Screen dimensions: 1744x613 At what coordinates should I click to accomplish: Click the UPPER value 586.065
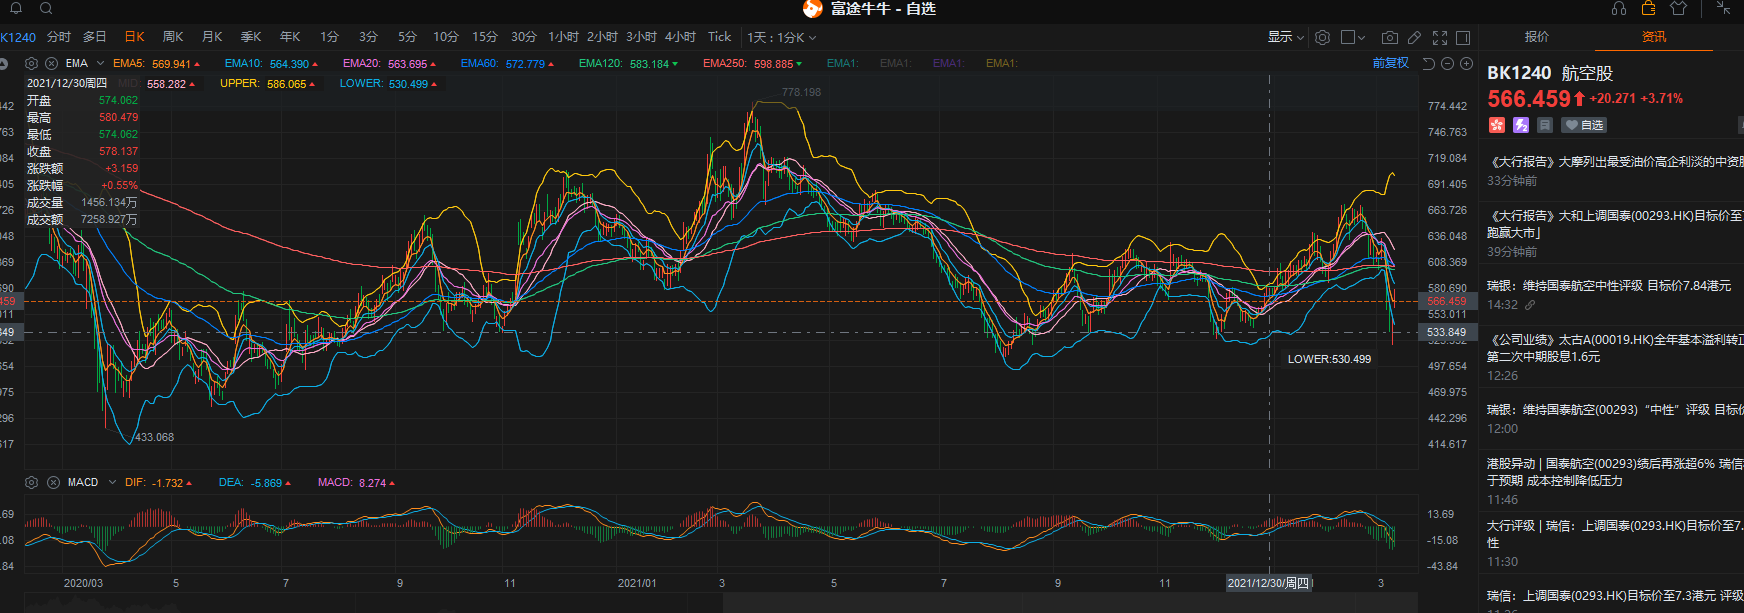[286, 84]
